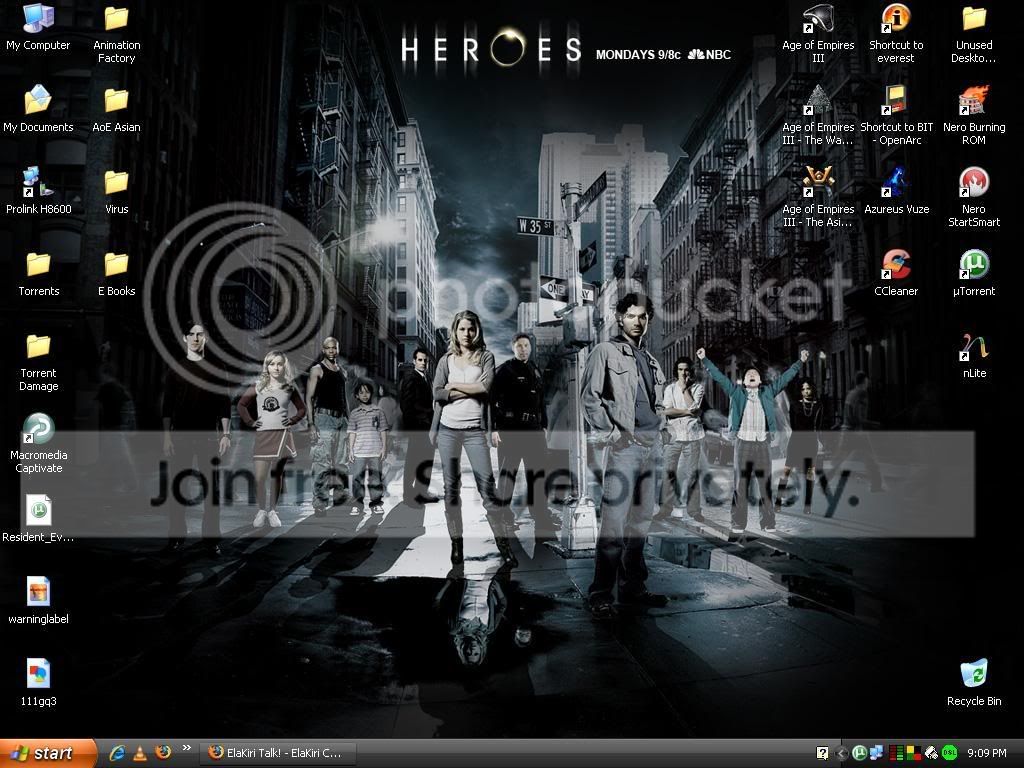Open the network connection tray icon
The height and width of the screenshot is (768, 1024).
[876, 753]
